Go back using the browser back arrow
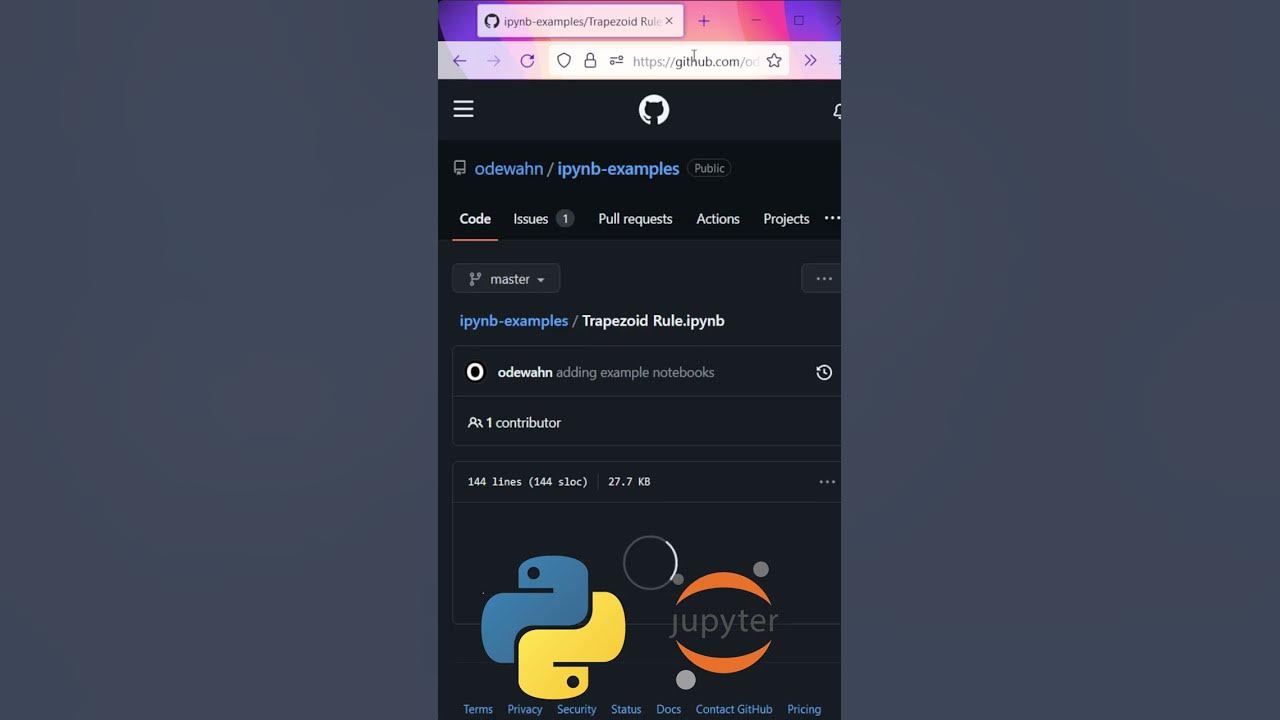Viewport: 1280px width, 720px height. (459, 61)
